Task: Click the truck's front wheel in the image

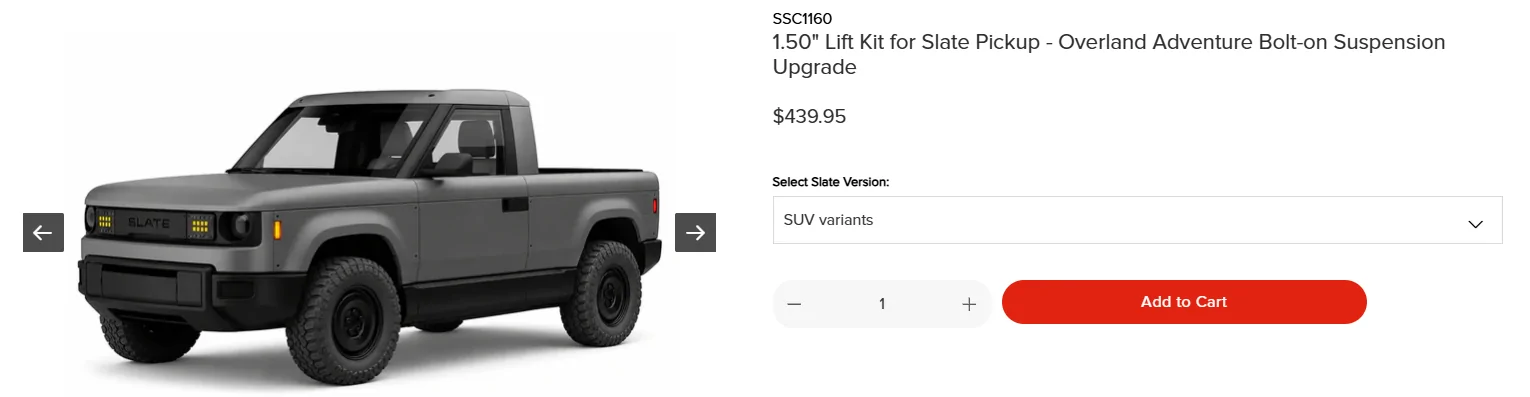Action: tap(343, 320)
